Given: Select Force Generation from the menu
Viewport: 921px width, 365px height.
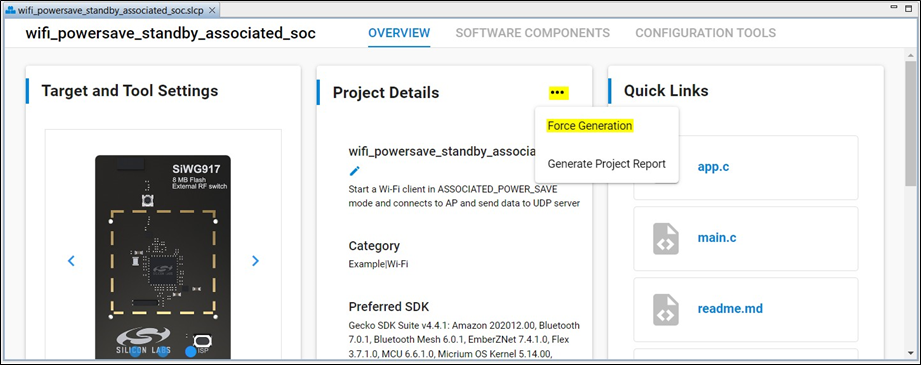Looking at the screenshot, I should point(590,126).
